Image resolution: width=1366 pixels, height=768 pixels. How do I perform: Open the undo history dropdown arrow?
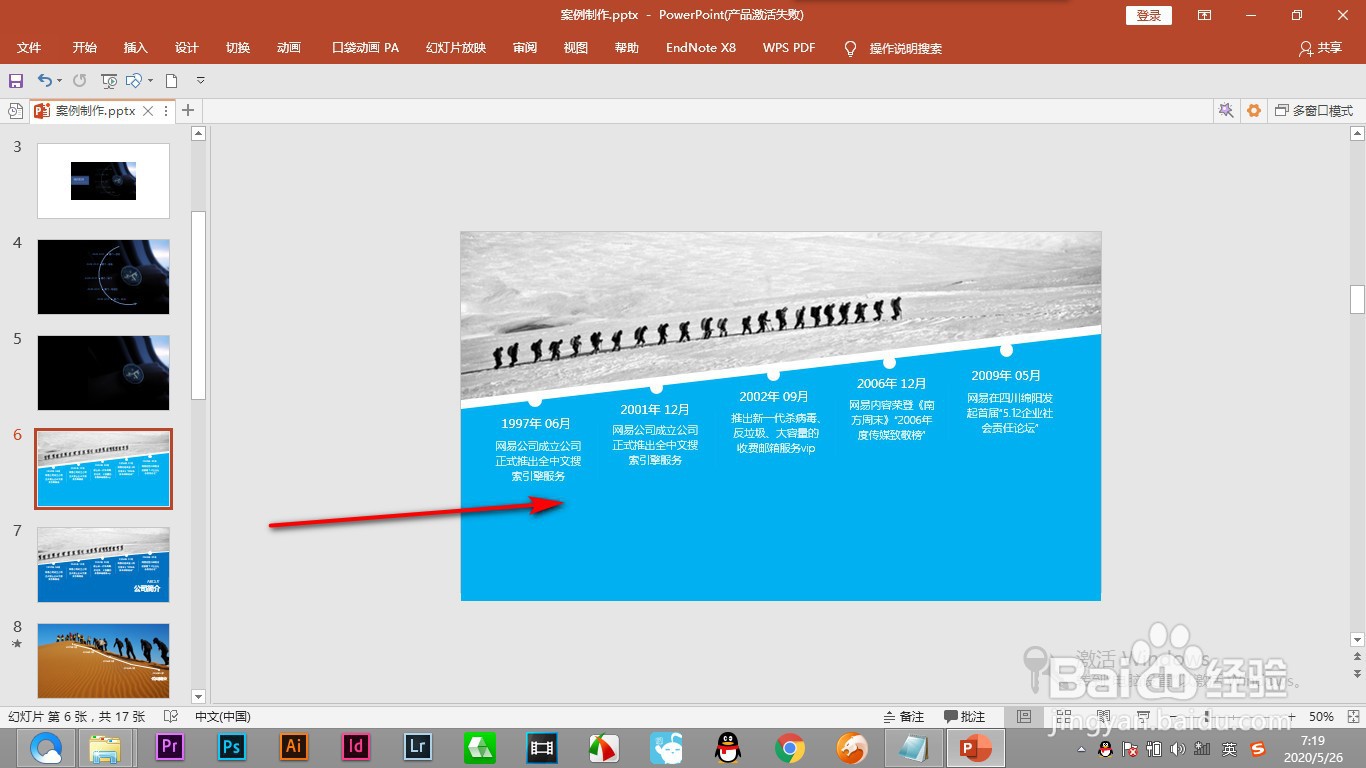click(x=59, y=81)
